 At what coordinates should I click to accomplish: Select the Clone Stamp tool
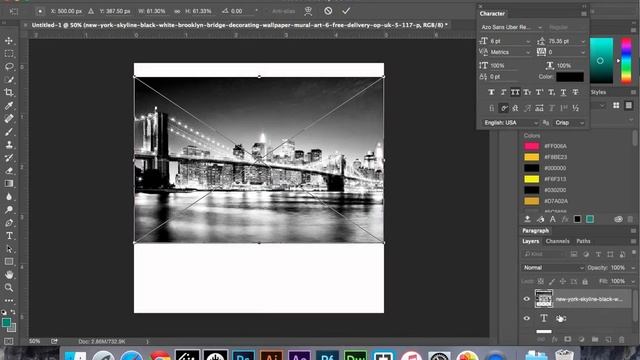pos(9,144)
